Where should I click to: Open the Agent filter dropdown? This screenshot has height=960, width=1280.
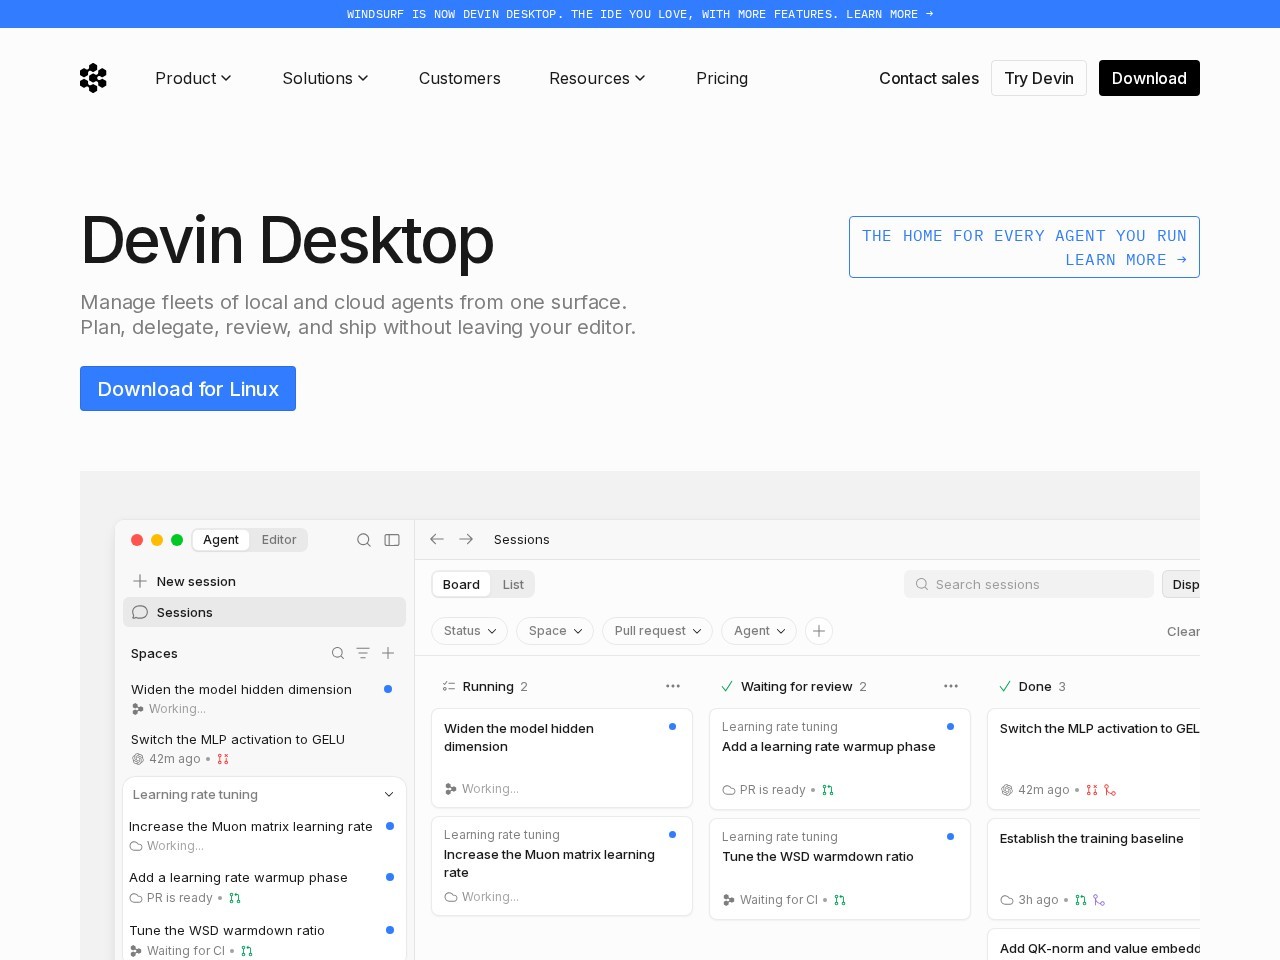tap(759, 631)
